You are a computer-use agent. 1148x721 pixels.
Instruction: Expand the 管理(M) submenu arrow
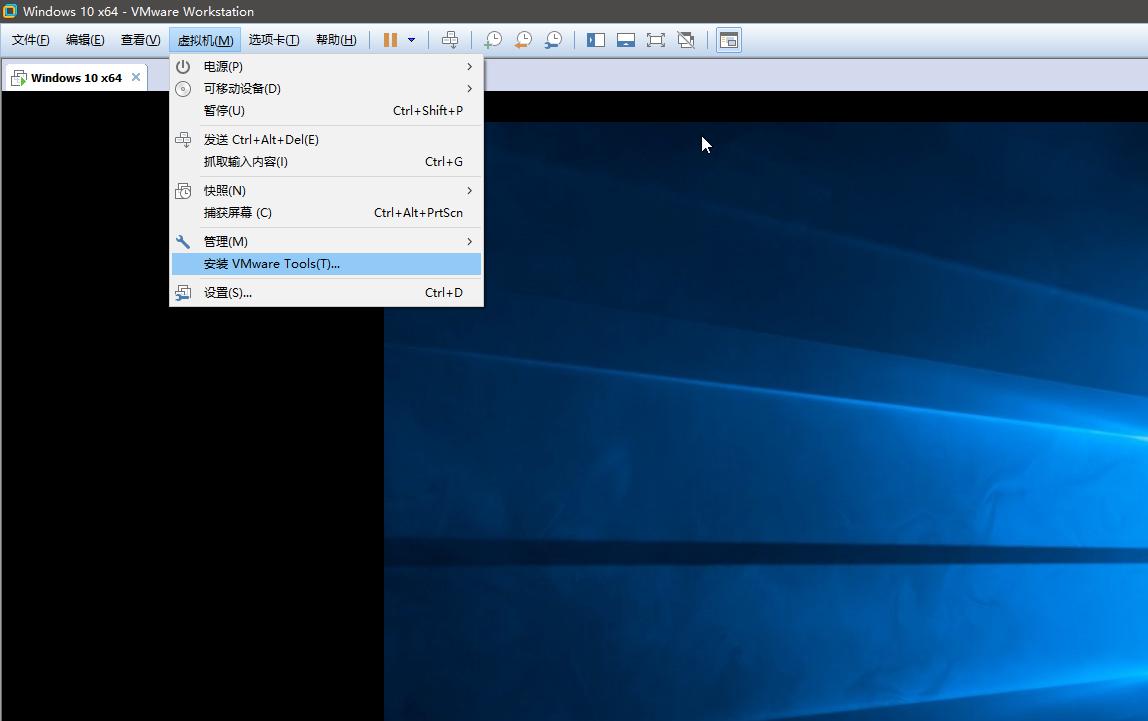[469, 242]
